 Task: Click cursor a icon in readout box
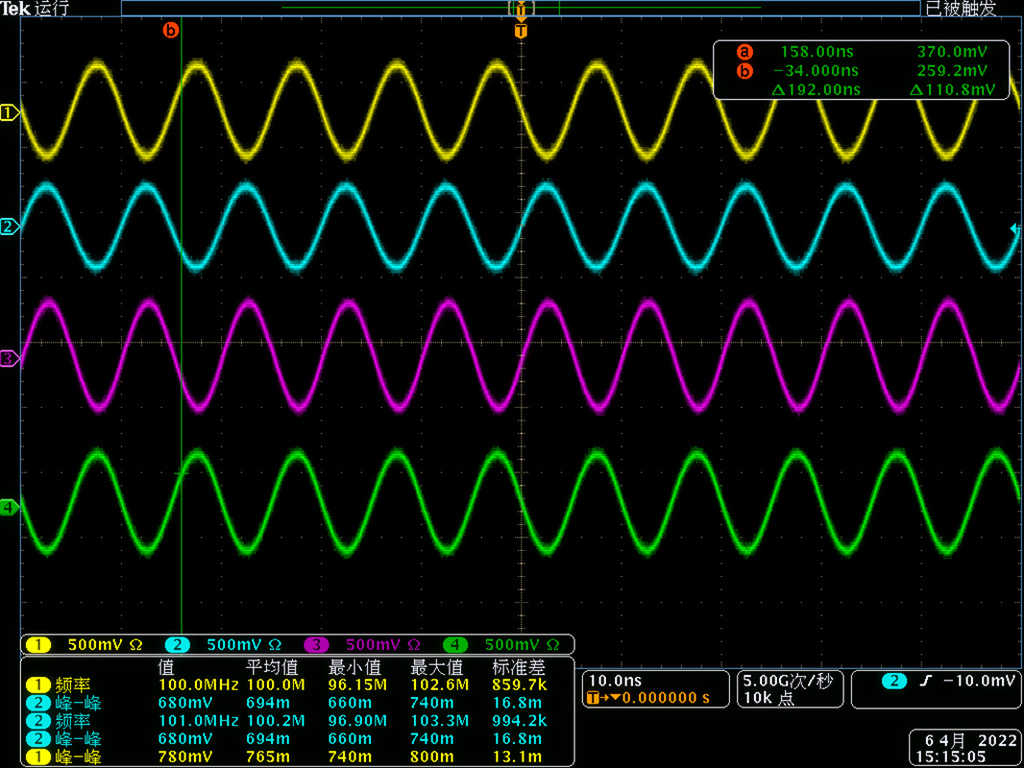tap(744, 52)
